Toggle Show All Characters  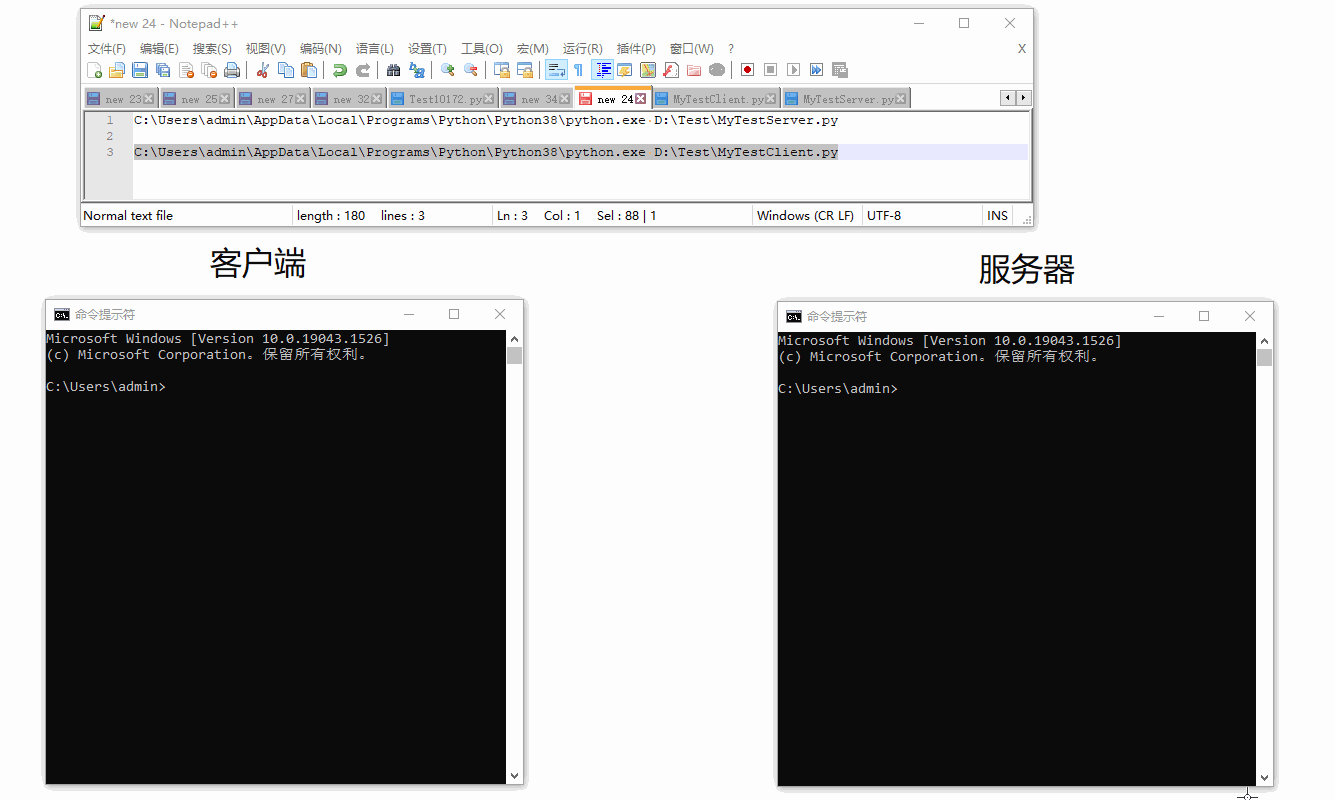tap(579, 69)
